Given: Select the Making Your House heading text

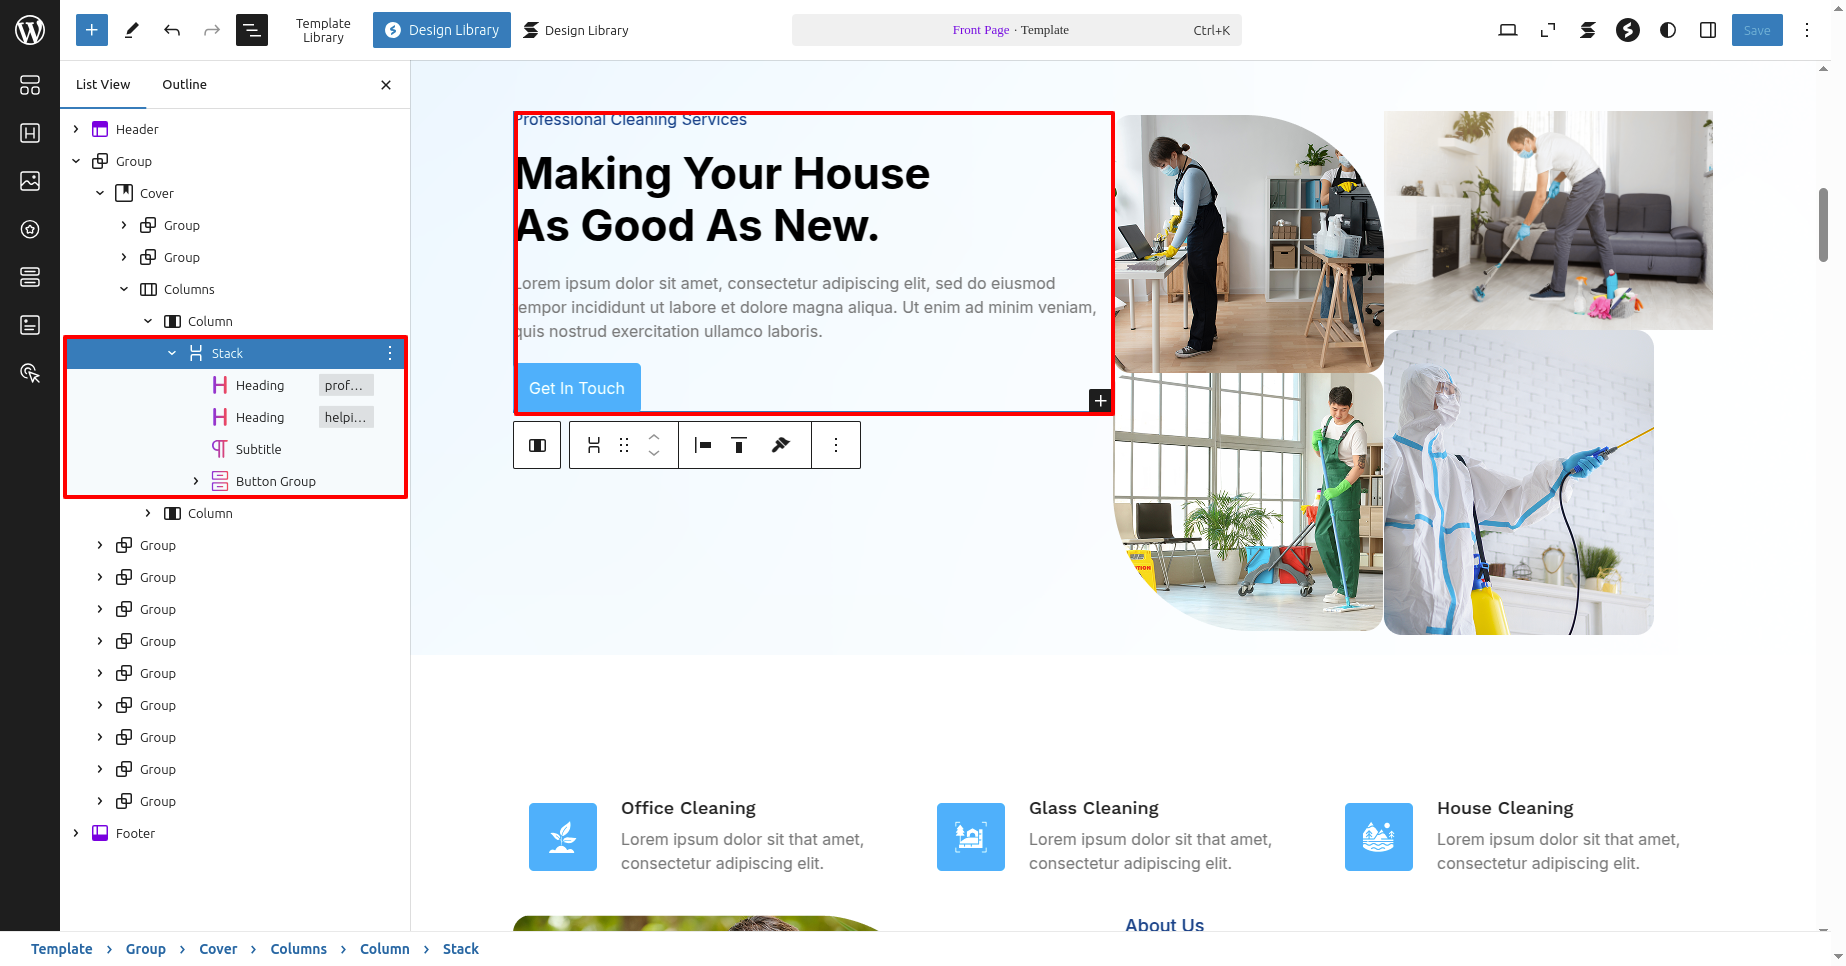Looking at the screenshot, I should [x=722, y=200].
